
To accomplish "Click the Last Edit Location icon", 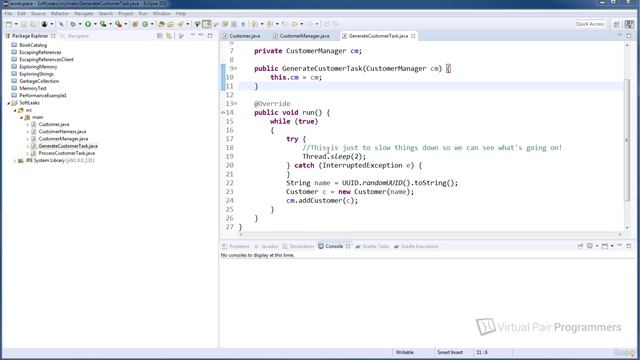I will pyautogui.click(x=284, y=24).
